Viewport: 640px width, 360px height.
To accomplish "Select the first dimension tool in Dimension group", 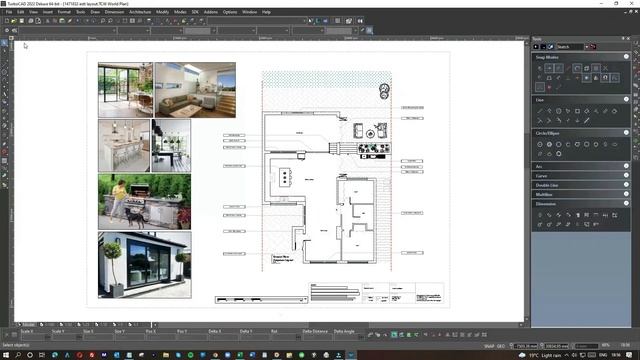I will pos(540,215).
